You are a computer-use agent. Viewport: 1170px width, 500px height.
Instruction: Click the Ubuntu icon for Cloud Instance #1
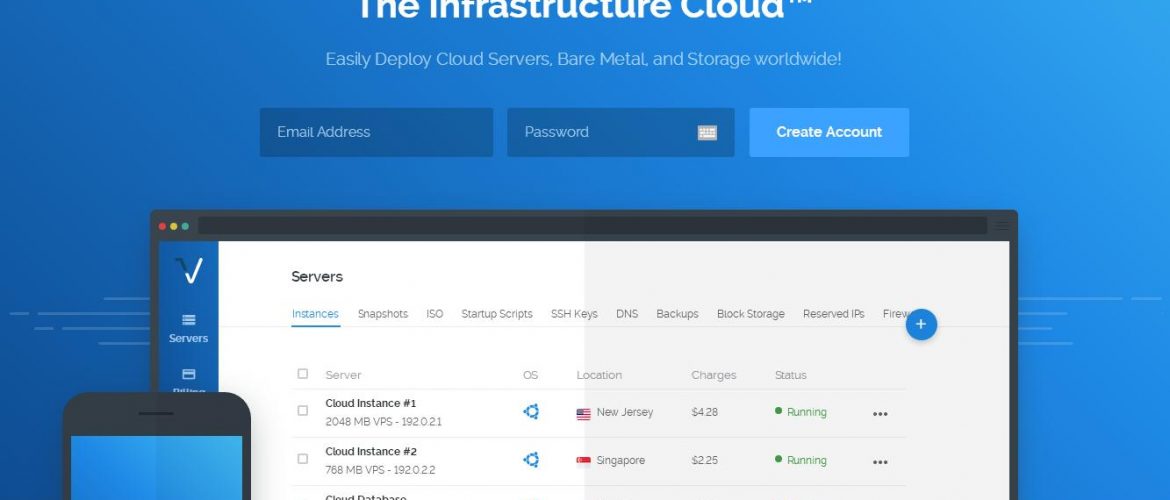pos(531,411)
